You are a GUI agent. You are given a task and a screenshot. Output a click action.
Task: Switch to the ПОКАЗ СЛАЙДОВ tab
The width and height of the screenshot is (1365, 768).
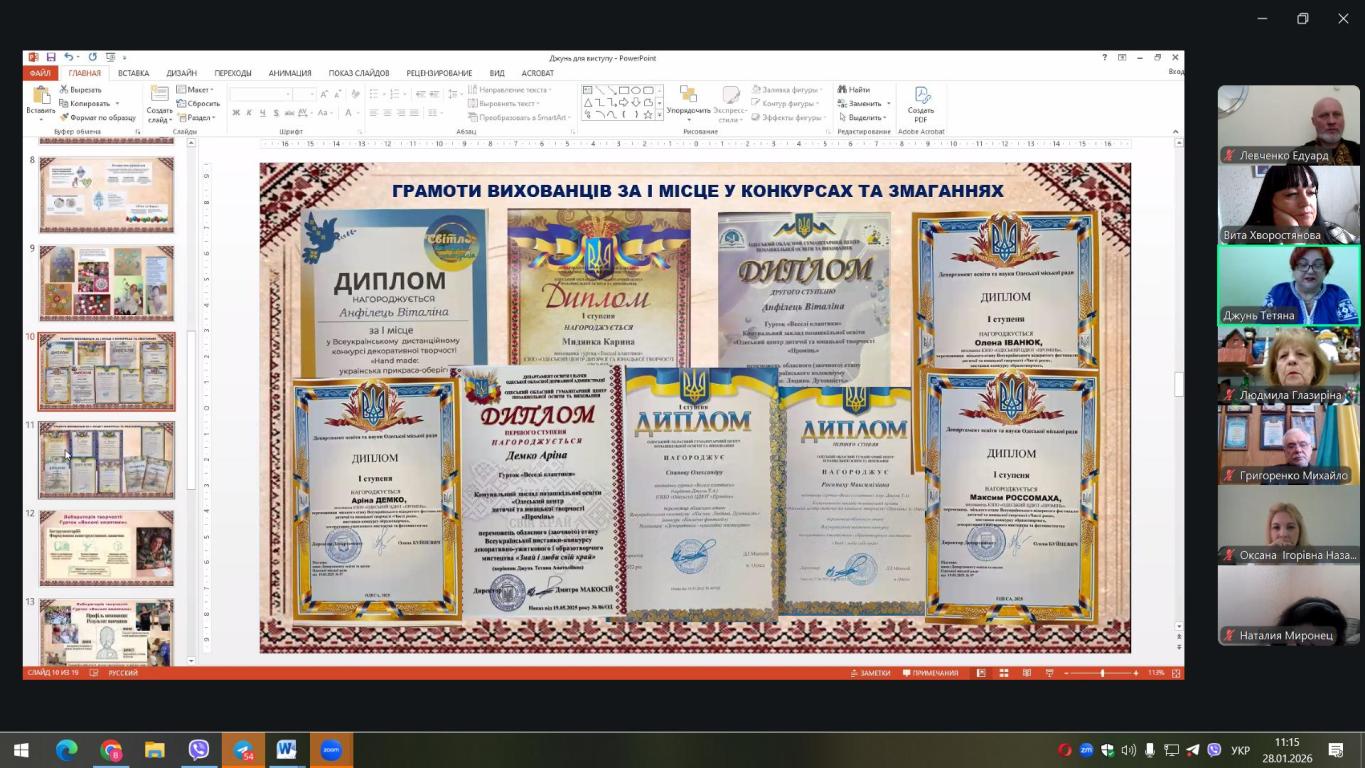point(359,73)
